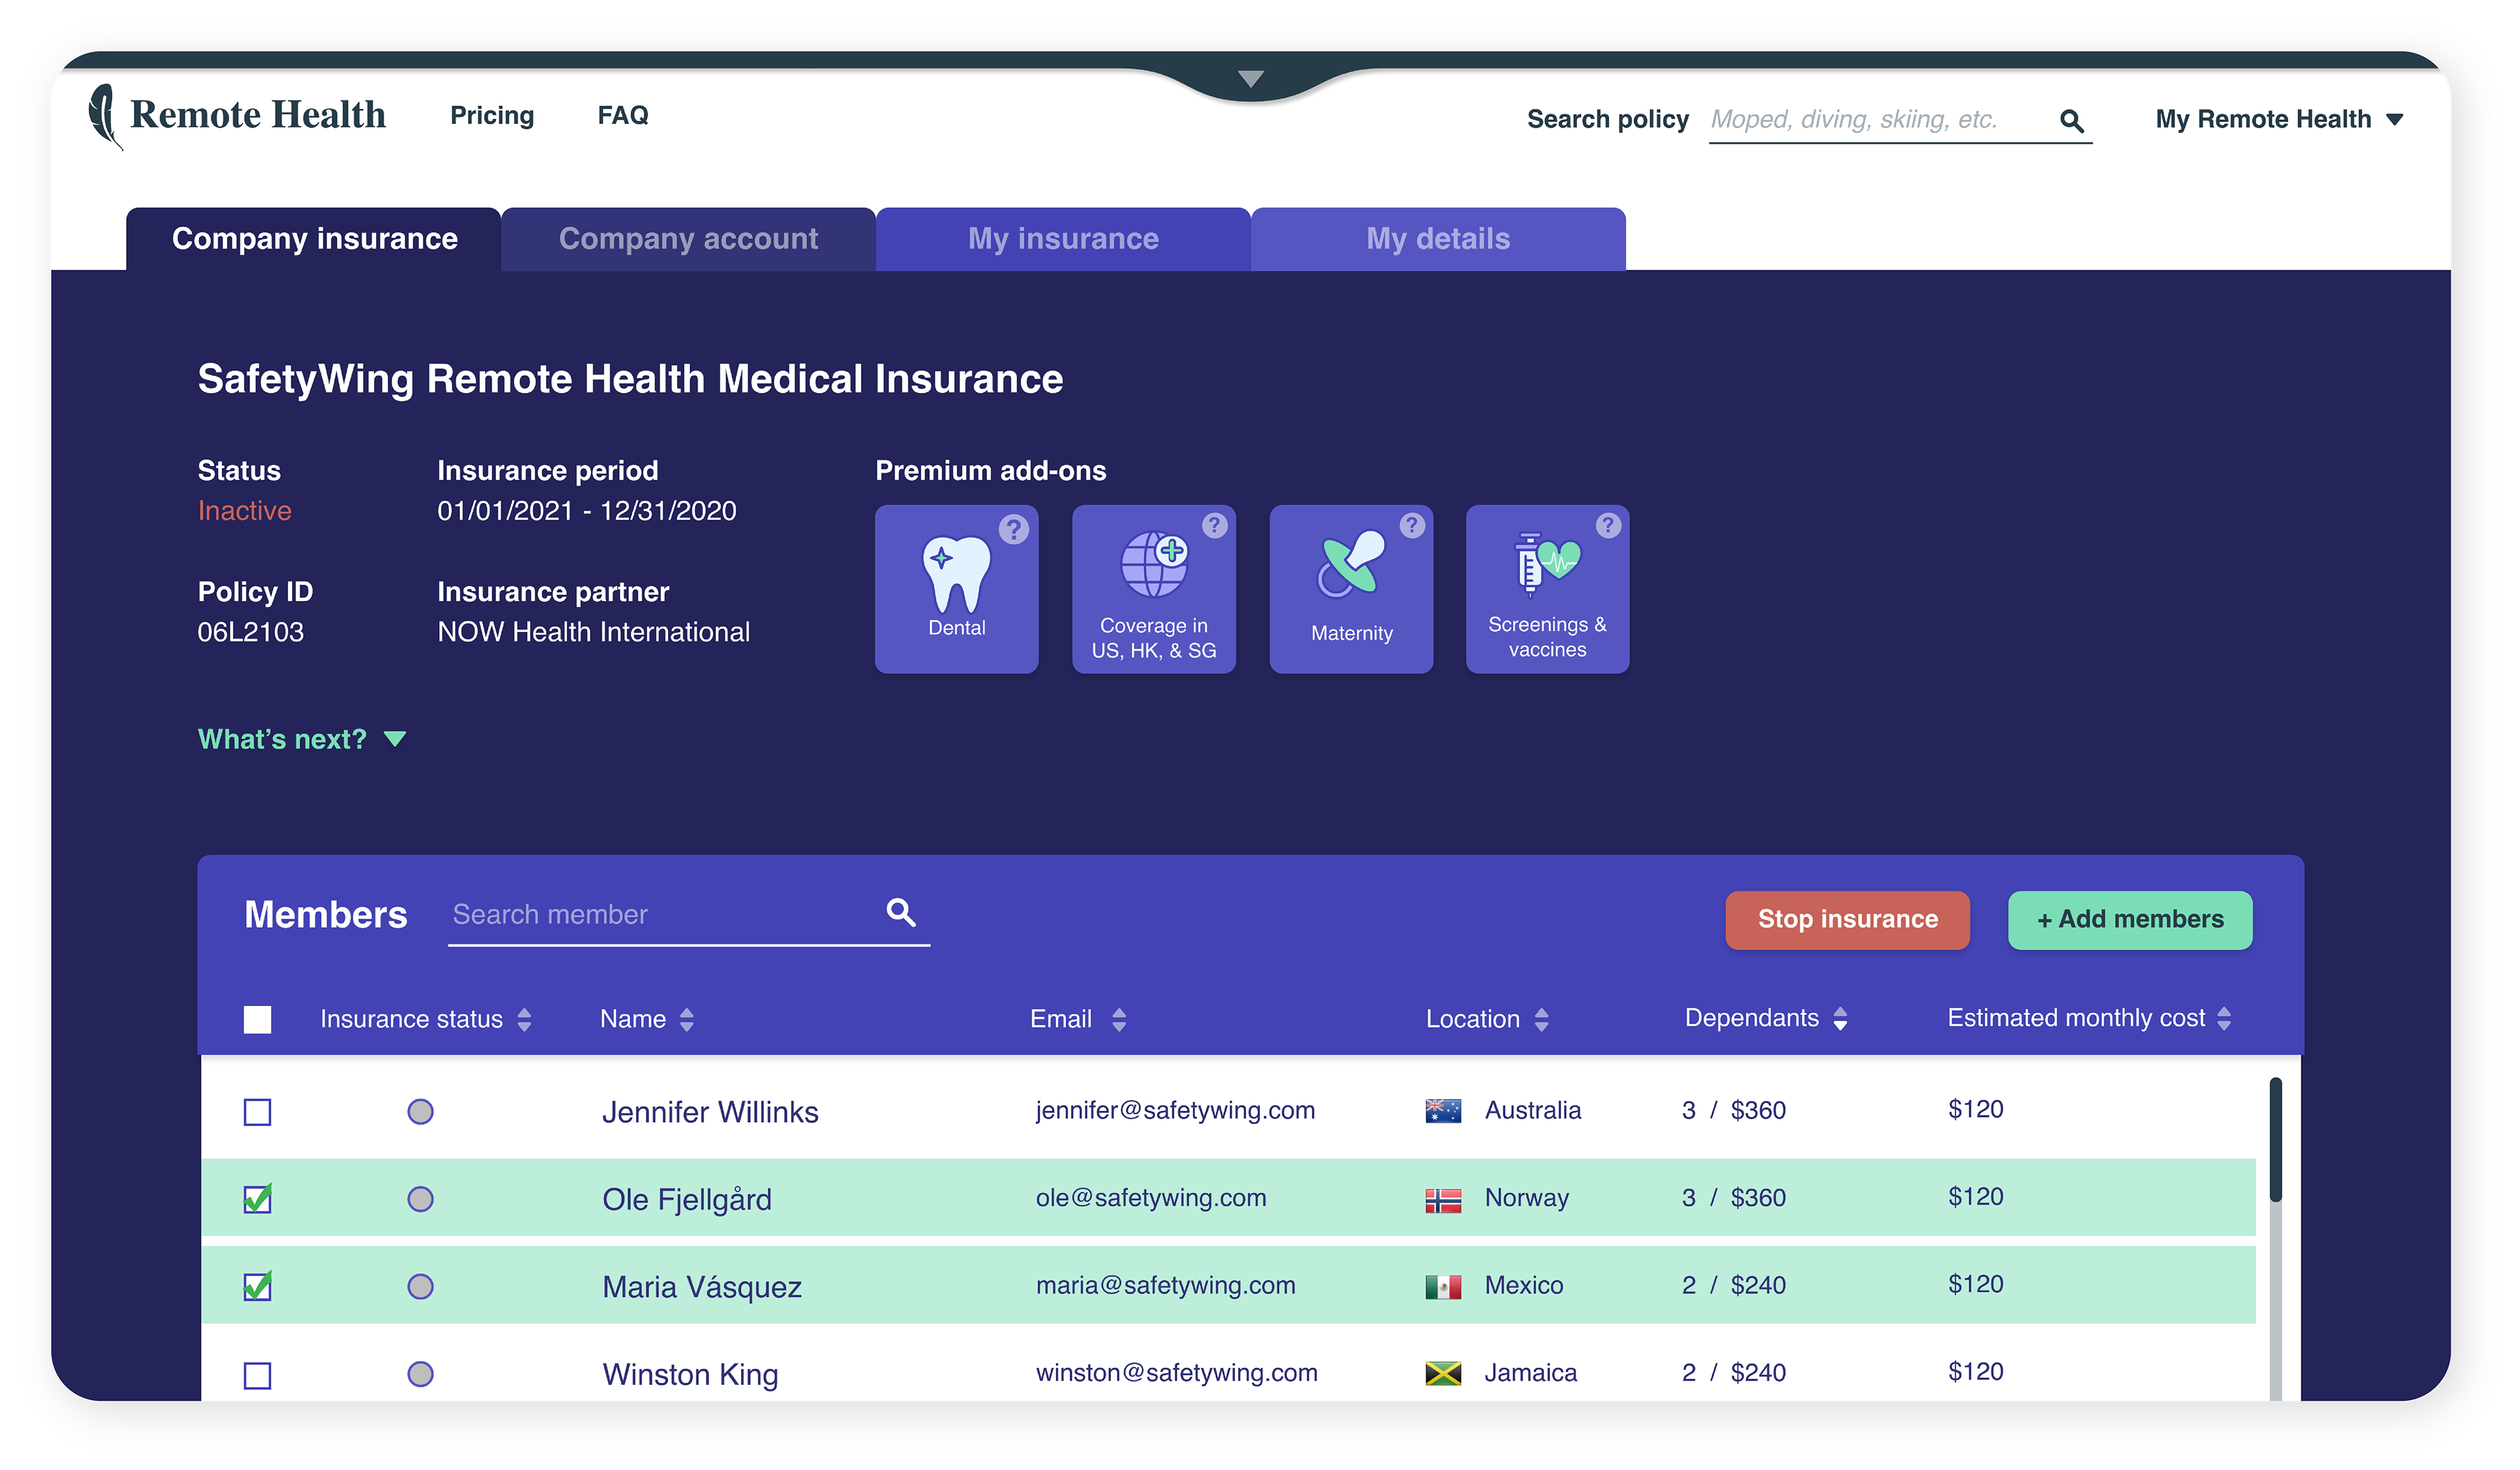
Task: Click the globe Coverage in US, HK, & SG icon
Action: click(x=1153, y=563)
